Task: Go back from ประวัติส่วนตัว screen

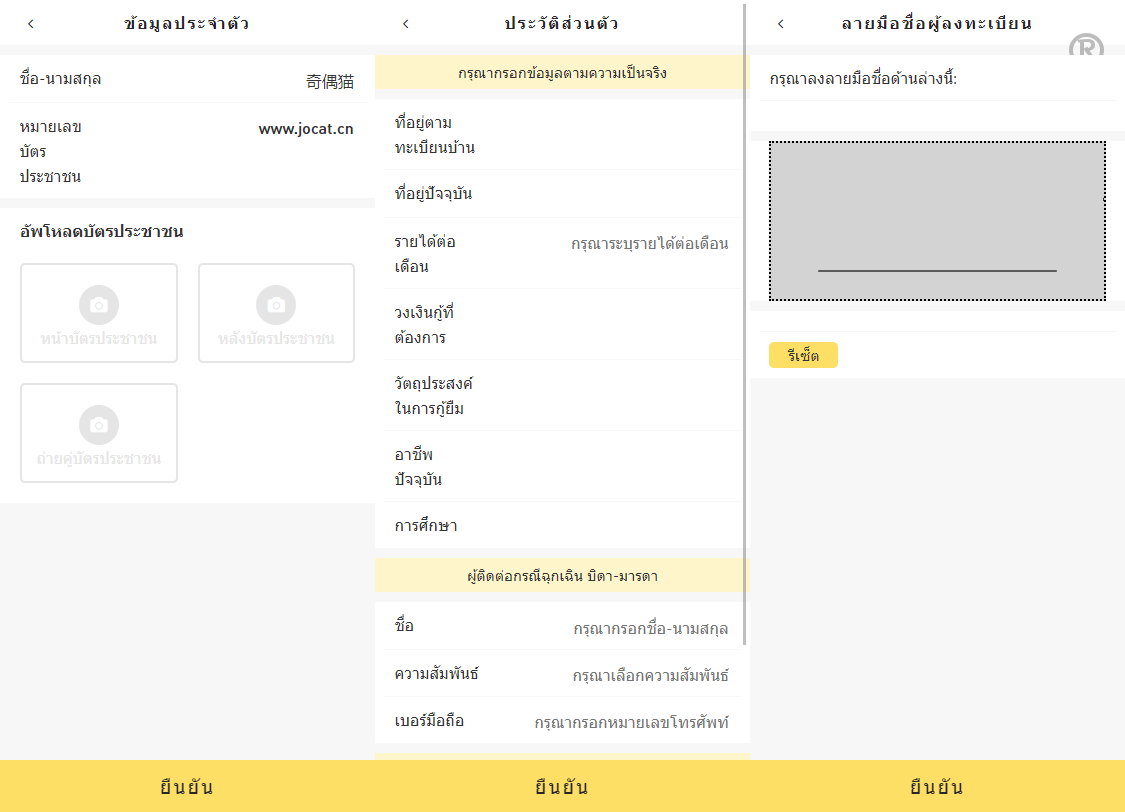Action: pyautogui.click(x=405, y=24)
